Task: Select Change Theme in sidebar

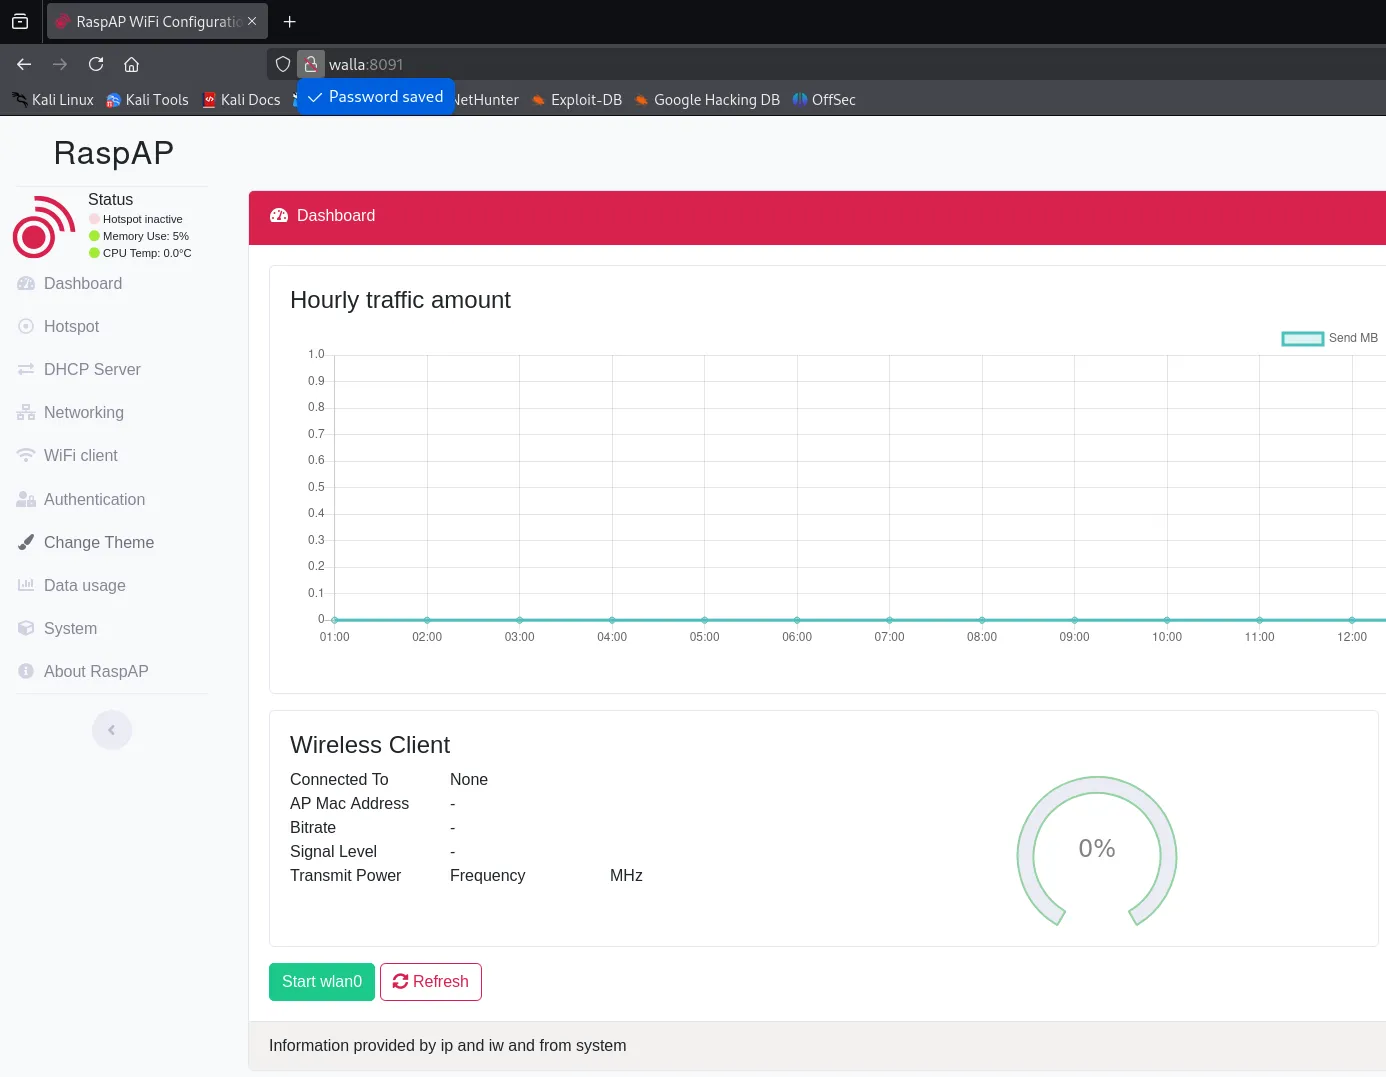Action: point(99,542)
